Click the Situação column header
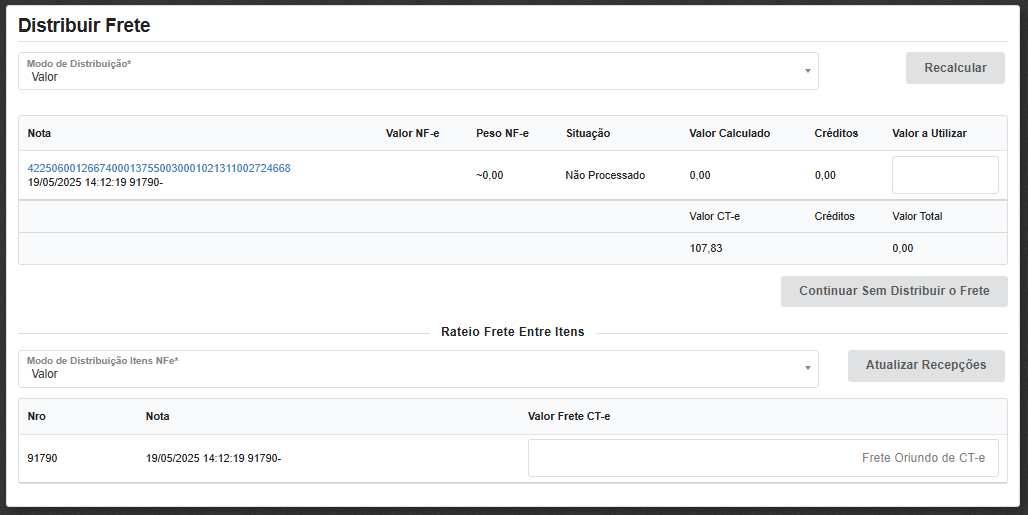 coord(587,133)
